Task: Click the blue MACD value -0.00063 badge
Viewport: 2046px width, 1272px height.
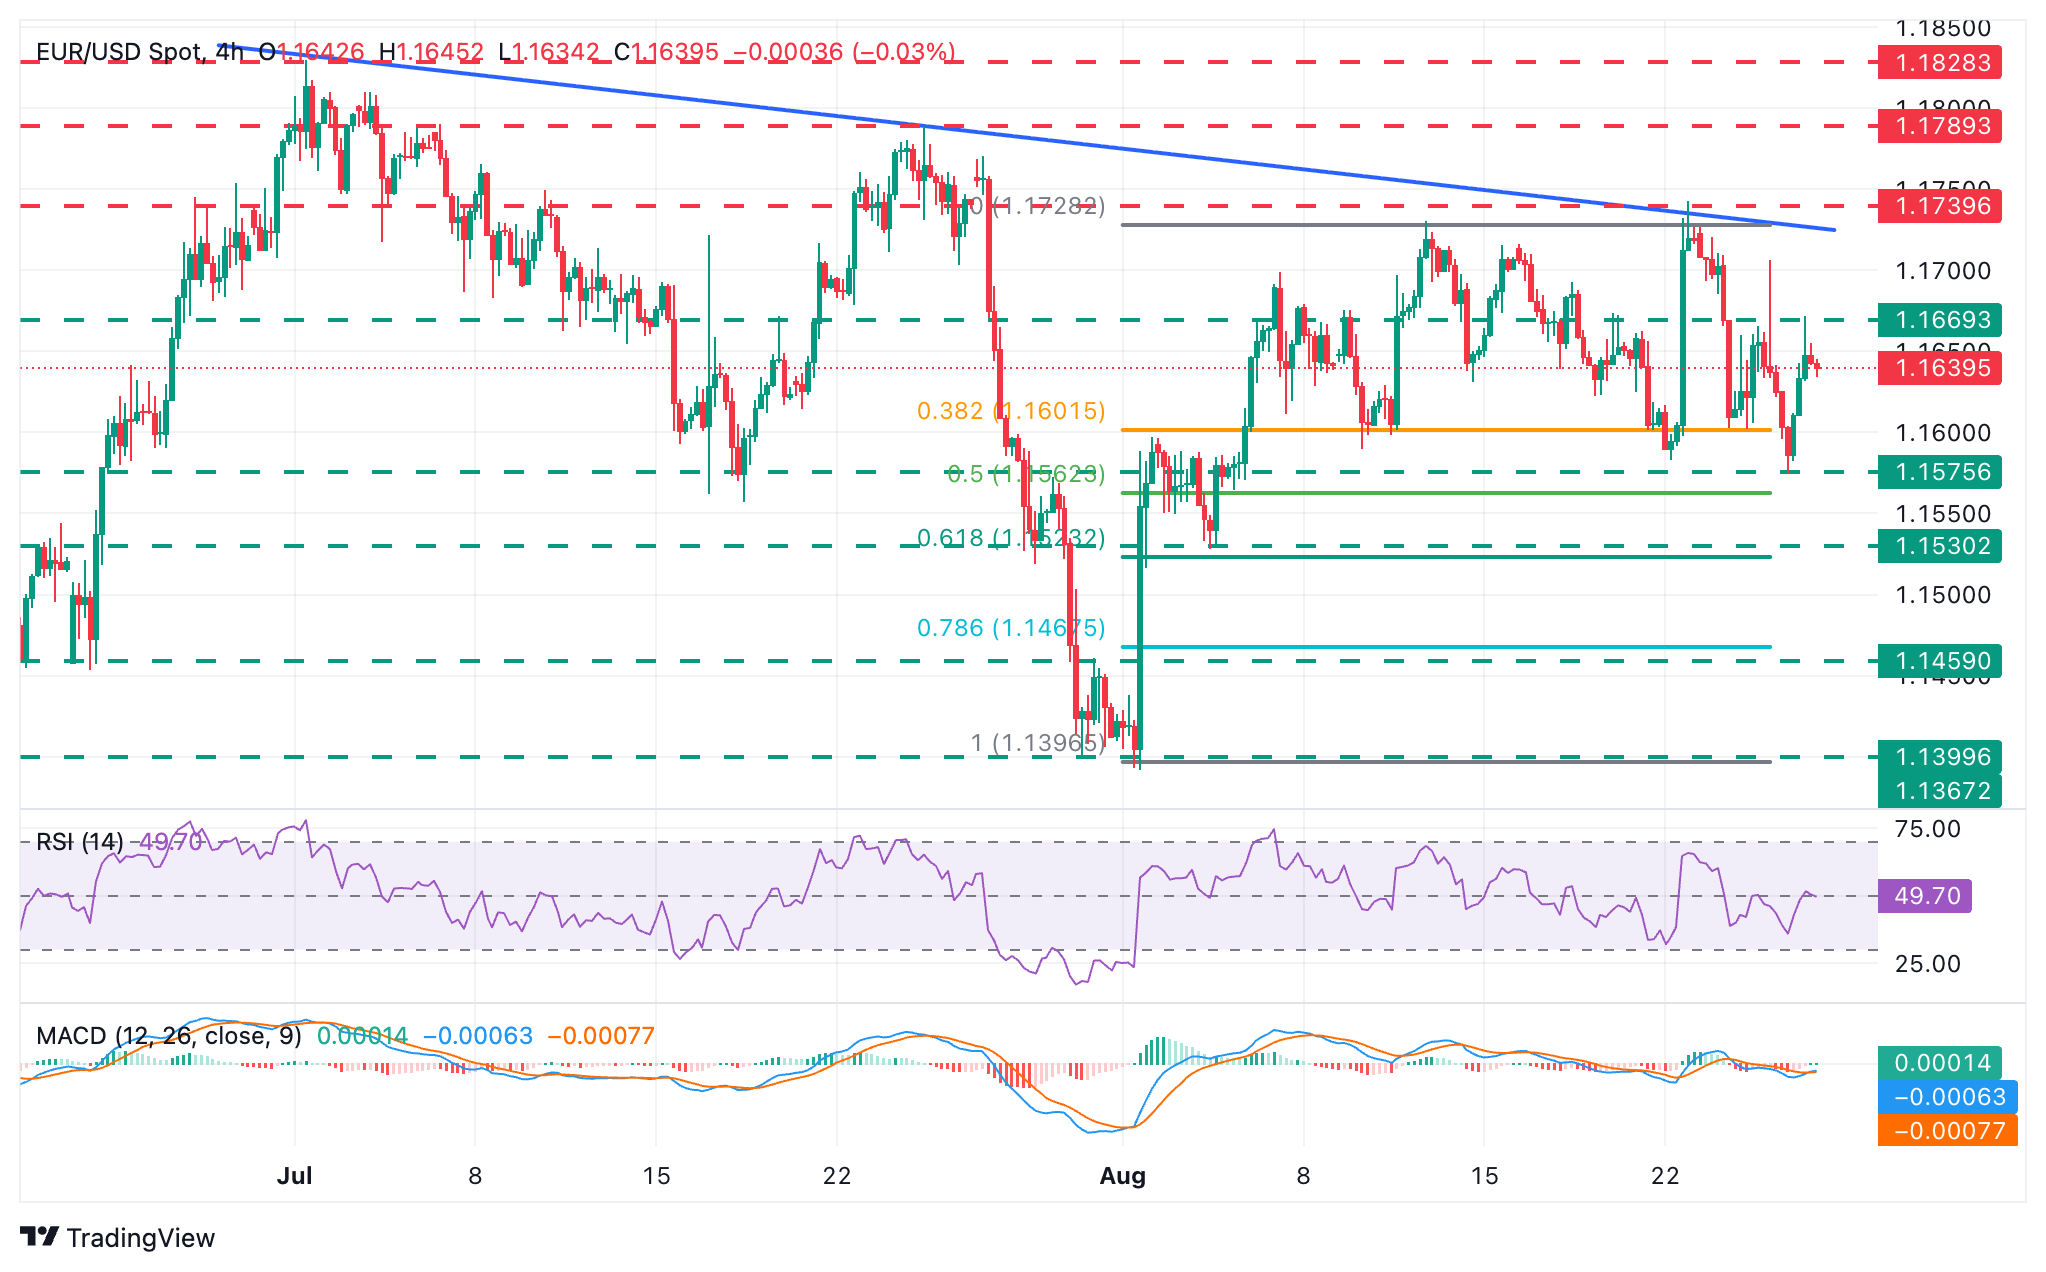Action: point(1947,1097)
